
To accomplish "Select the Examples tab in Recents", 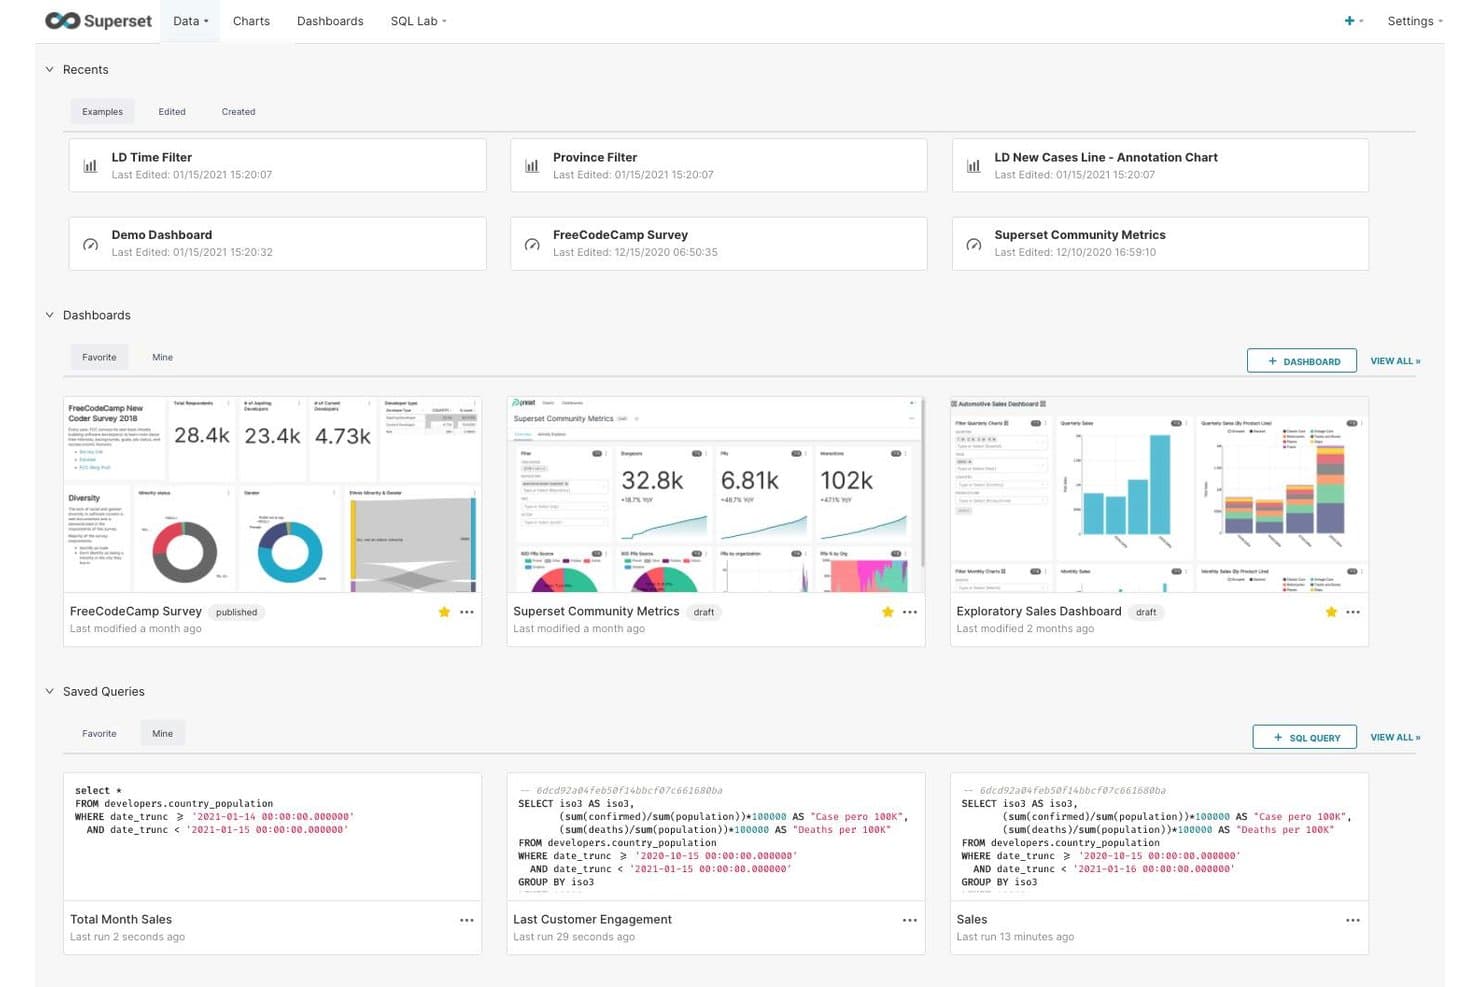I will [102, 112].
